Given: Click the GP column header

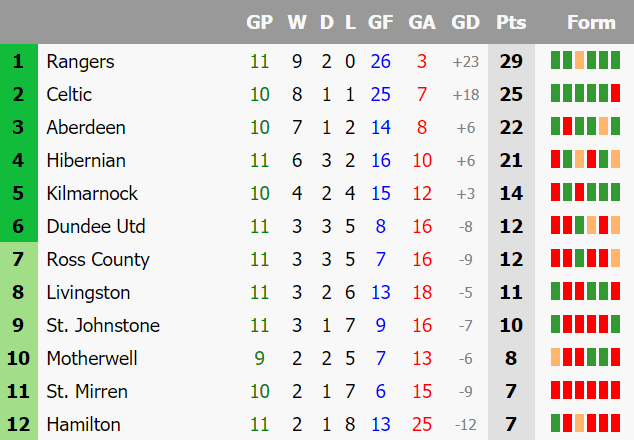Looking at the screenshot, I should [x=260, y=22].
